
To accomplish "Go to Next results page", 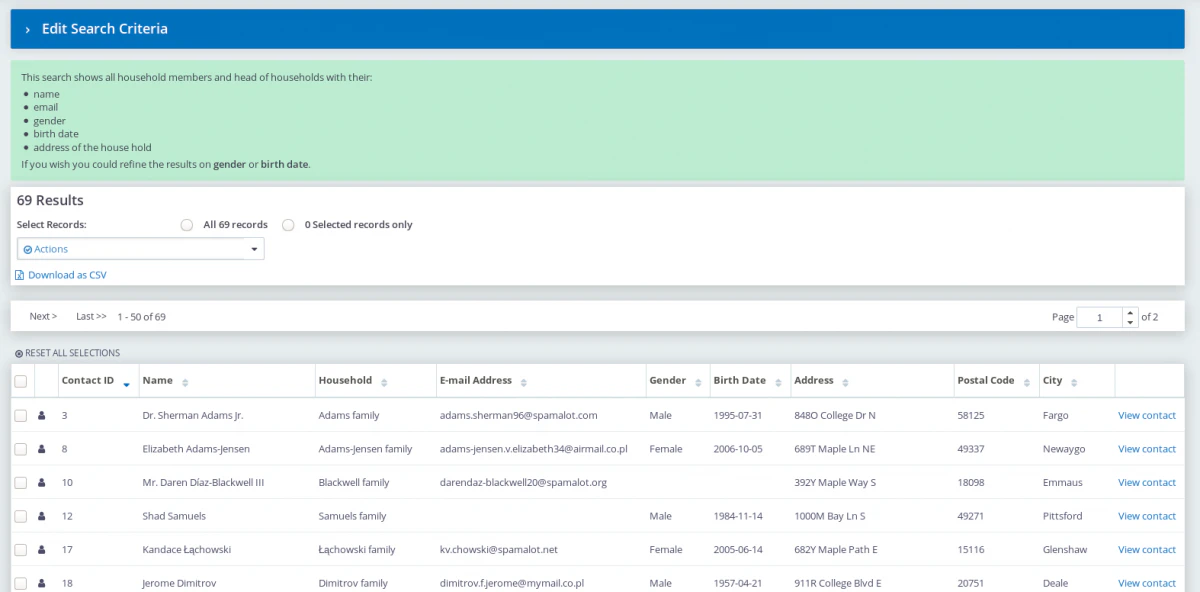I will (43, 316).
